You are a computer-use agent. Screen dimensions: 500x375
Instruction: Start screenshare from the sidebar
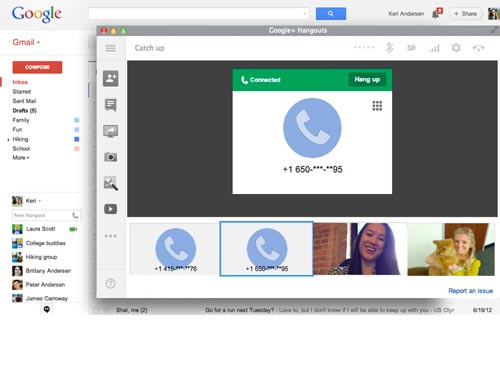[x=111, y=131]
